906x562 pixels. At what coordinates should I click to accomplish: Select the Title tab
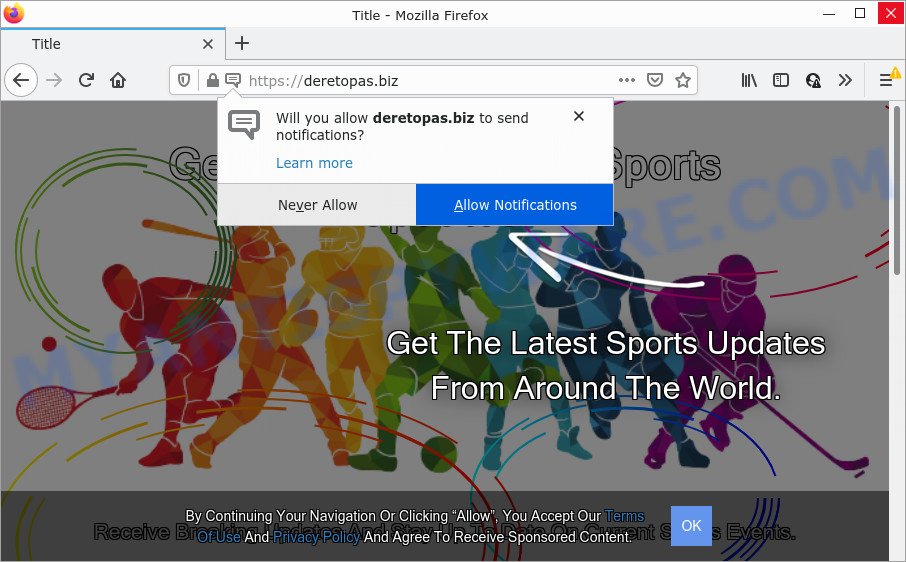tap(113, 44)
